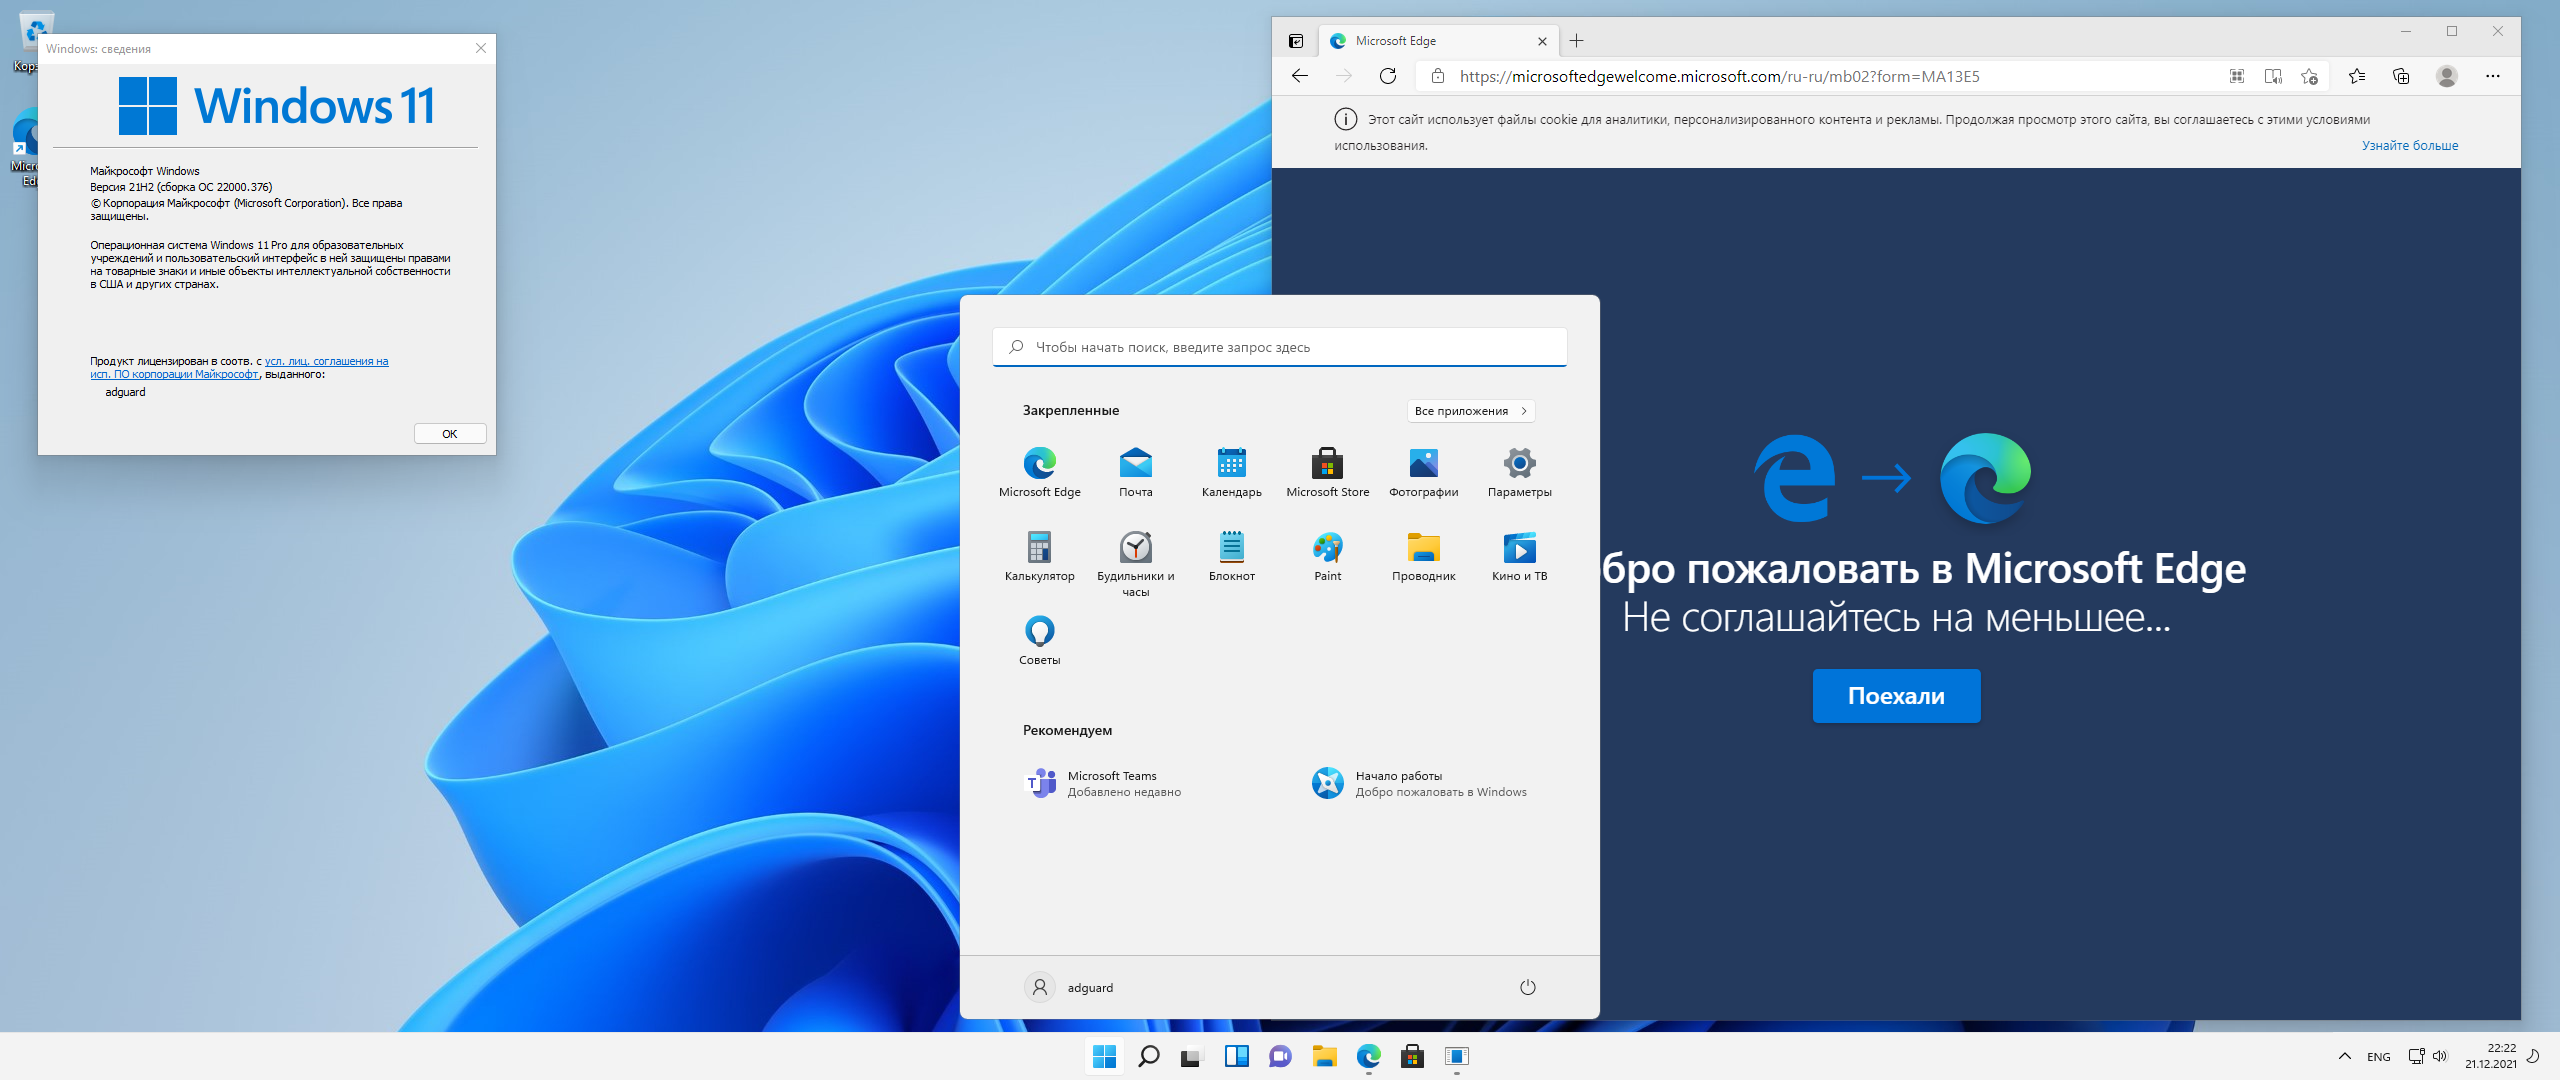Show hidden system tray icons chevron
2560x1080 pixels.
coord(2344,1056)
